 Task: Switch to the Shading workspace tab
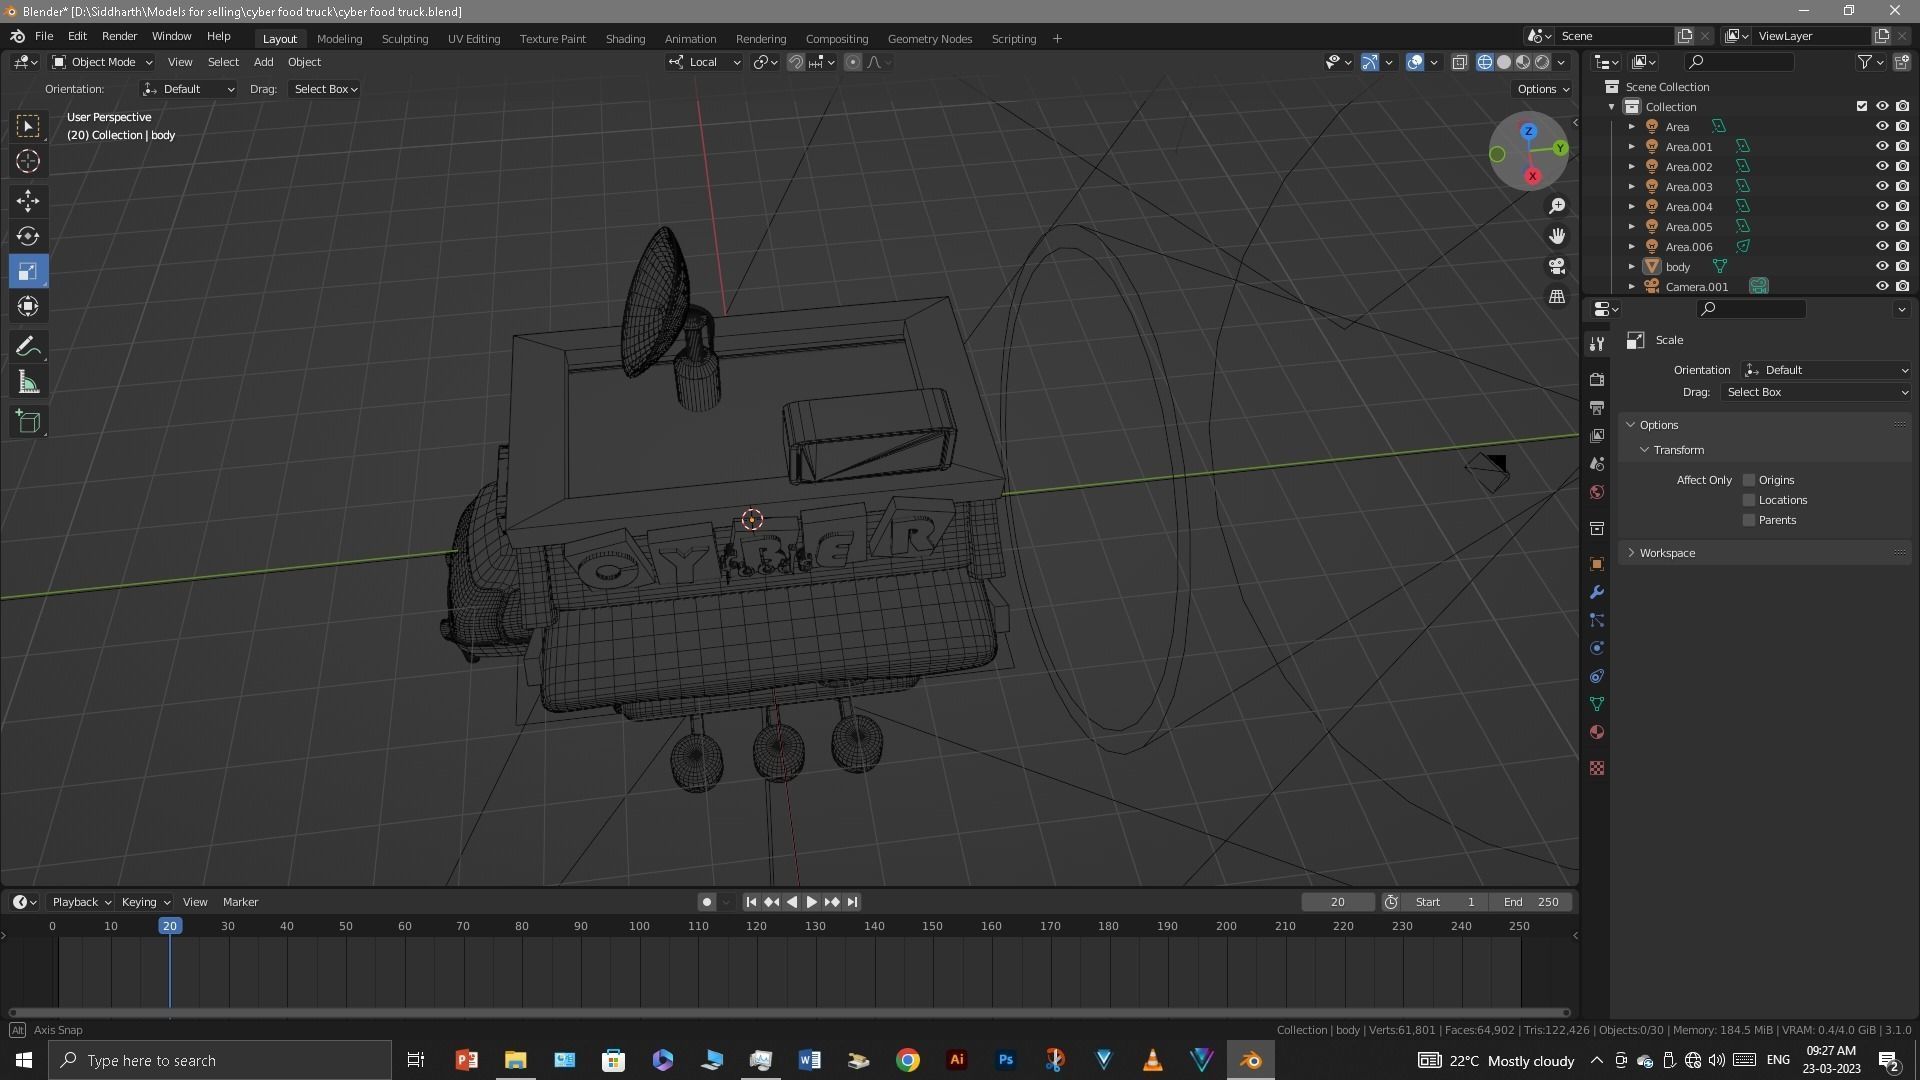point(625,38)
